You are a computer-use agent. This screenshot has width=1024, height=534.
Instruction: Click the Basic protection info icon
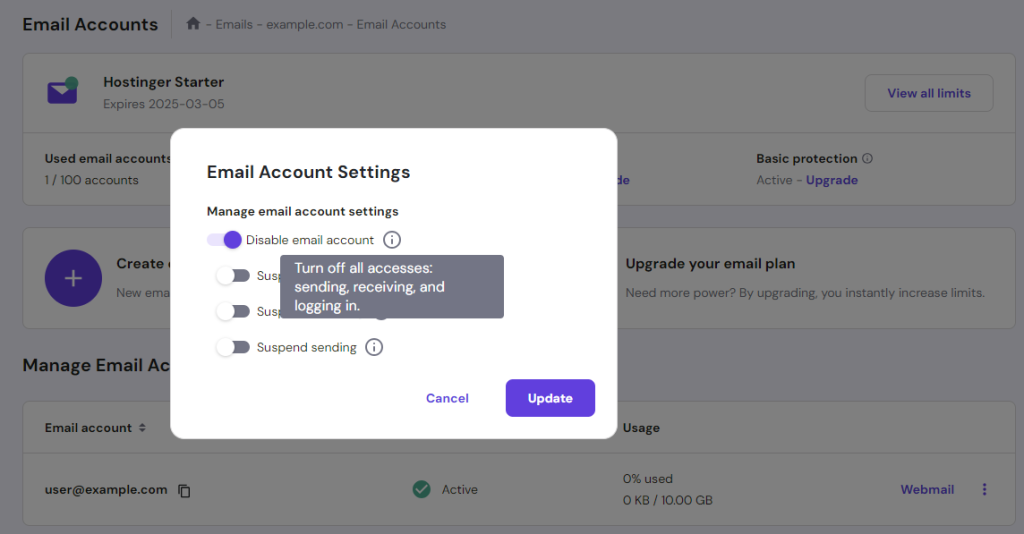(x=867, y=159)
